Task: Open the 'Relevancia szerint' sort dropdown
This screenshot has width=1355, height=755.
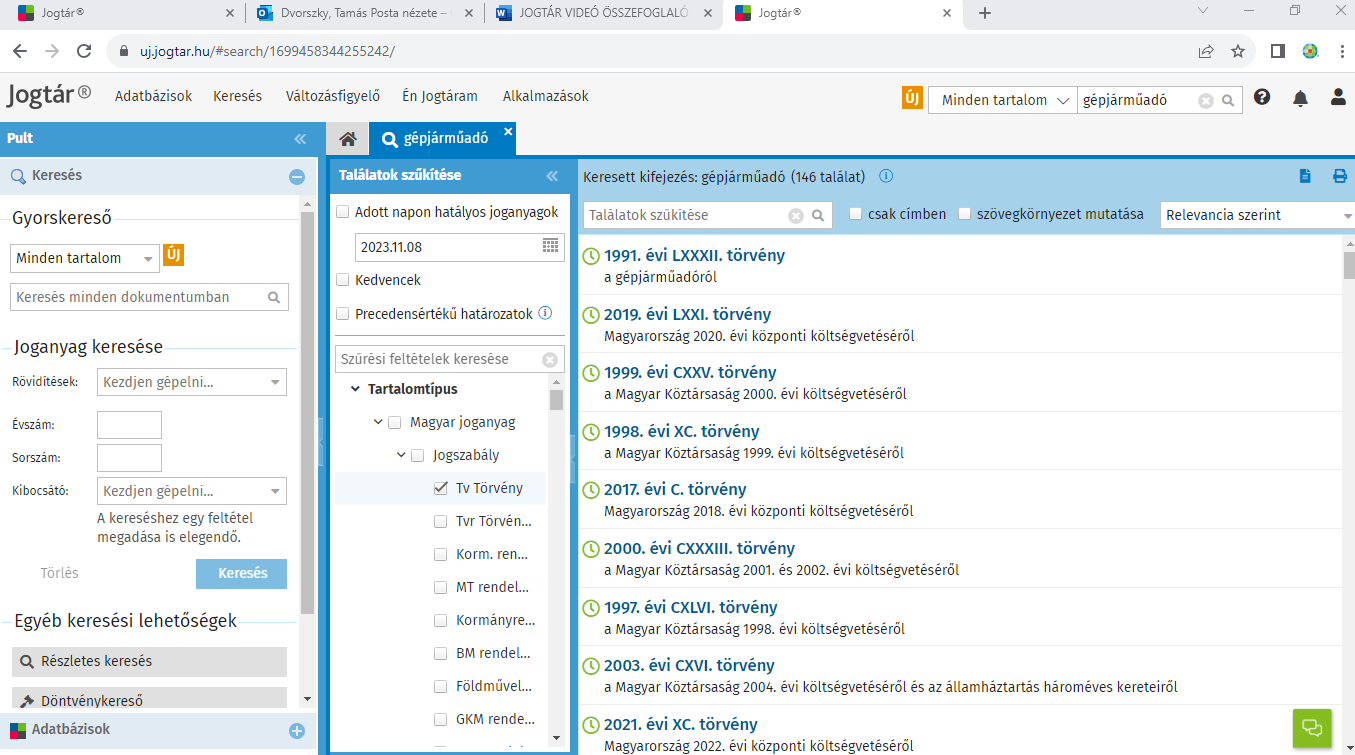Action: click(1257, 215)
